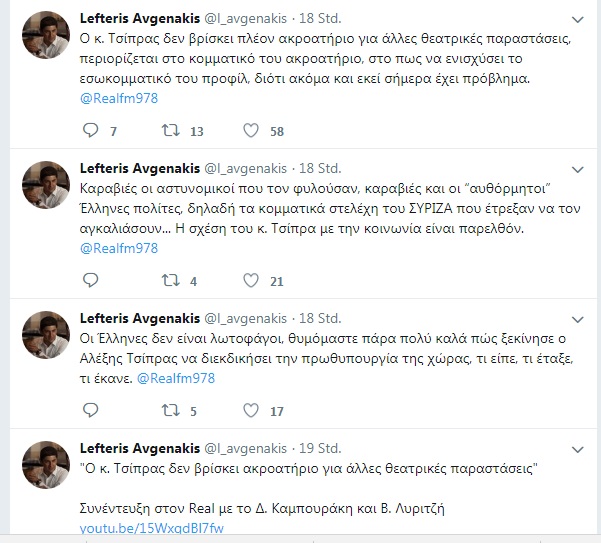Open the 19 Std. timestamp of last tweet
This screenshot has width=601, height=543.
point(320,448)
